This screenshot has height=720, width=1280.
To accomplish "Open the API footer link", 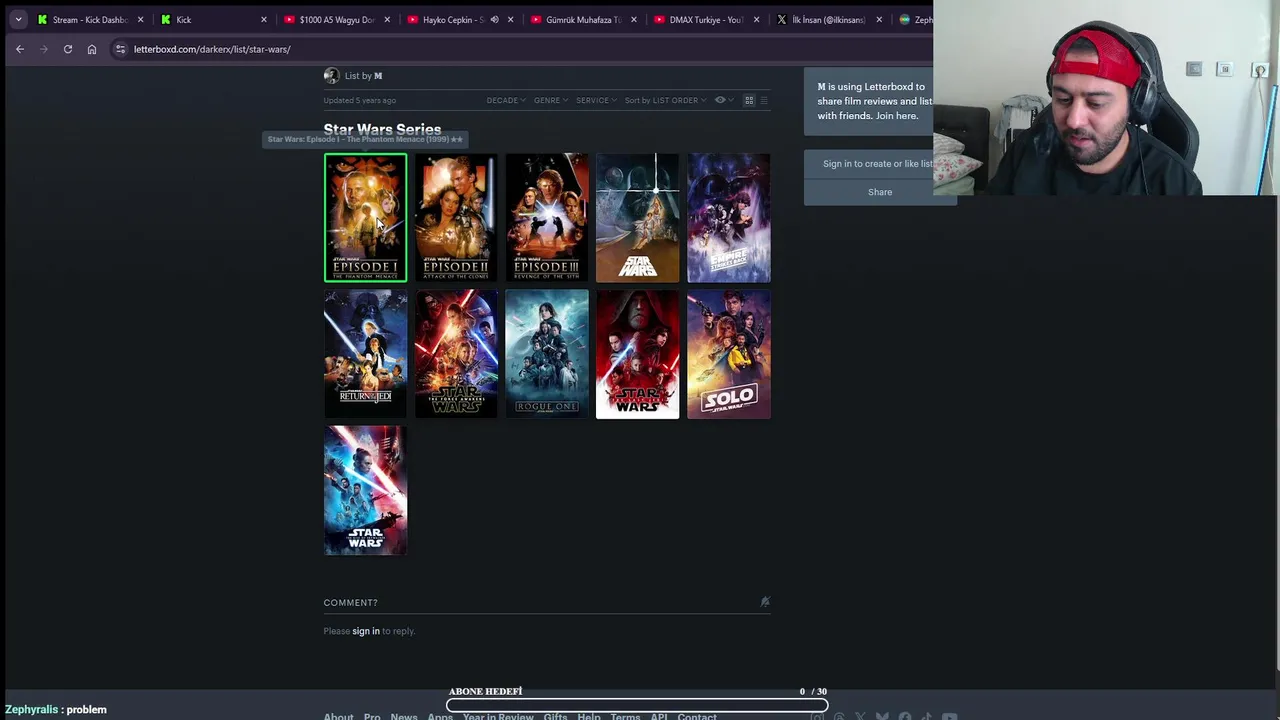I will point(659,716).
